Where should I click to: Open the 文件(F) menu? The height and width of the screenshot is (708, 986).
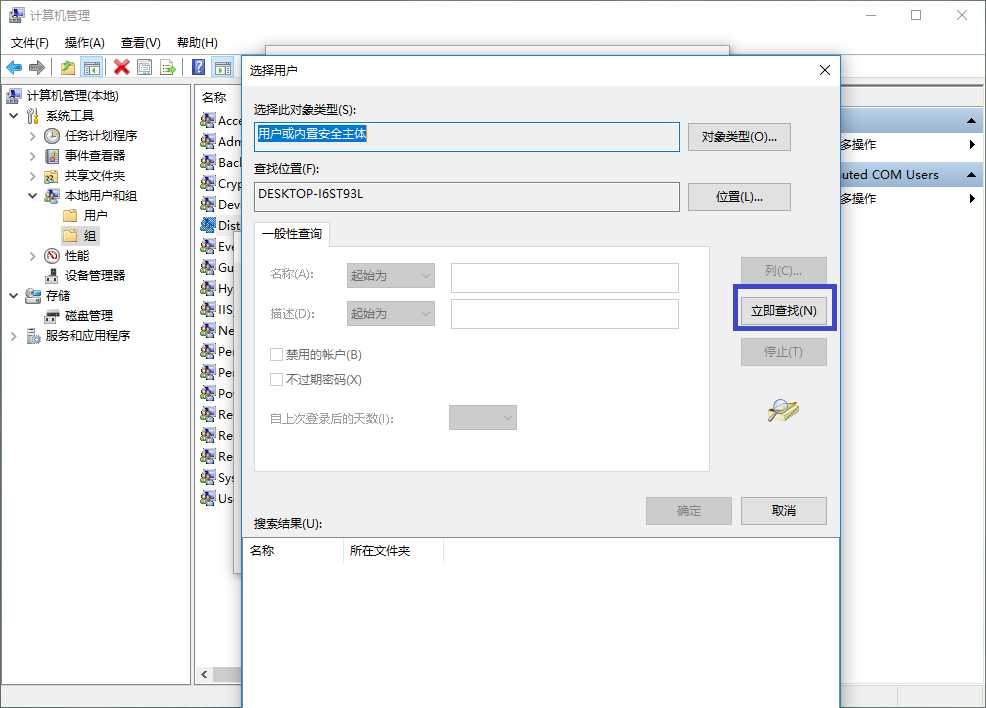pos(30,43)
